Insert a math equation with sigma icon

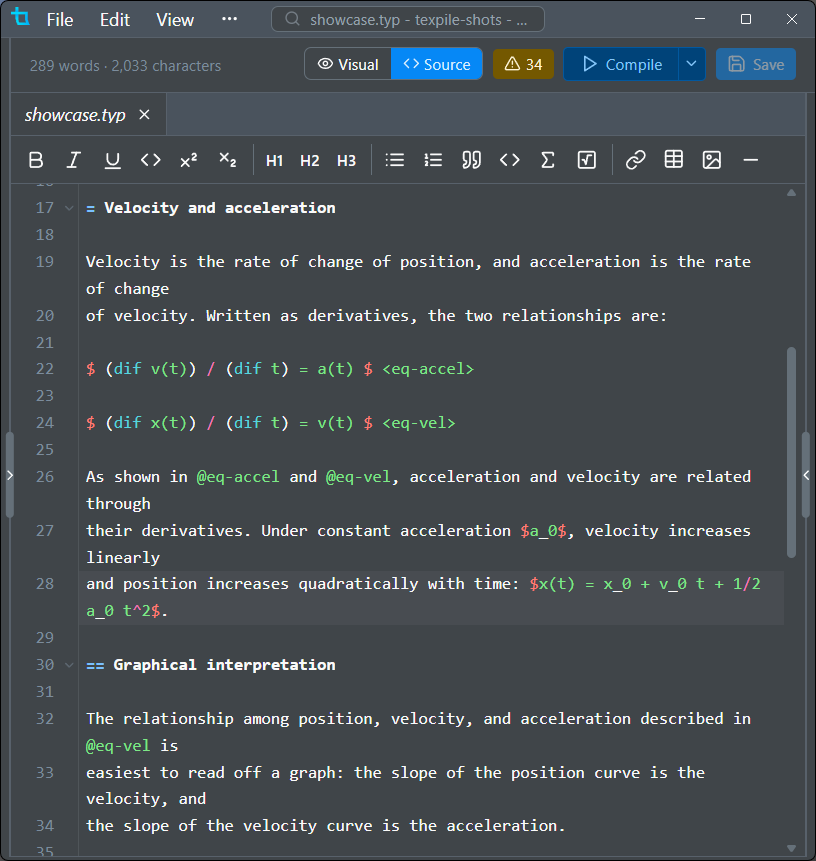tap(547, 160)
